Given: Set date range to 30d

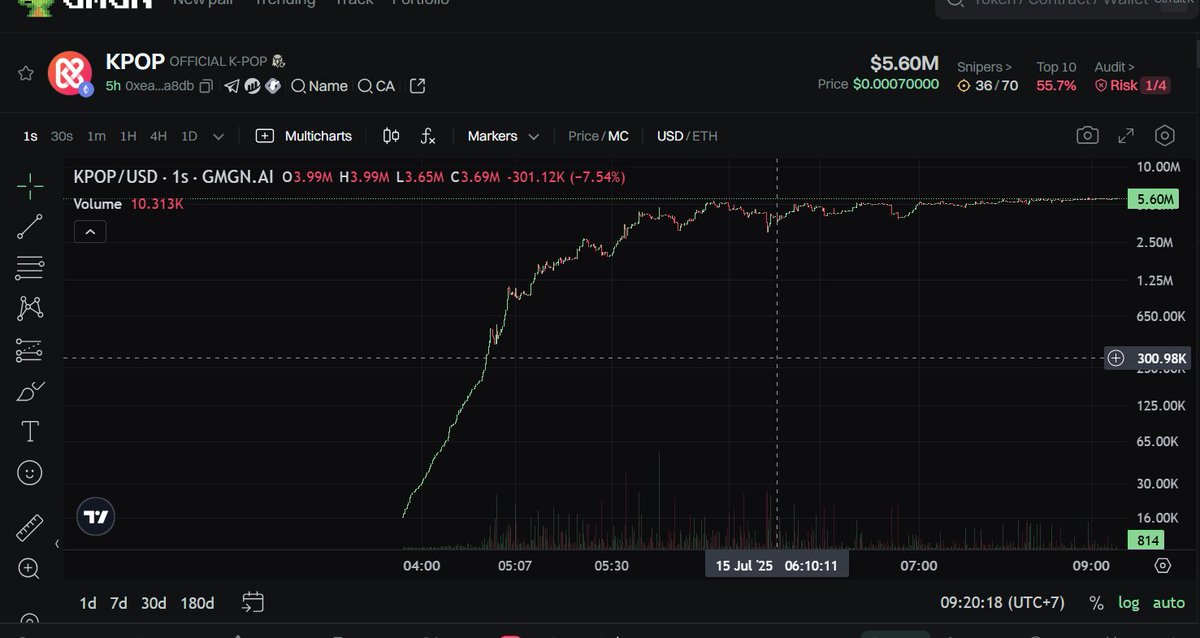Looking at the screenshot, I should [153, 603].
